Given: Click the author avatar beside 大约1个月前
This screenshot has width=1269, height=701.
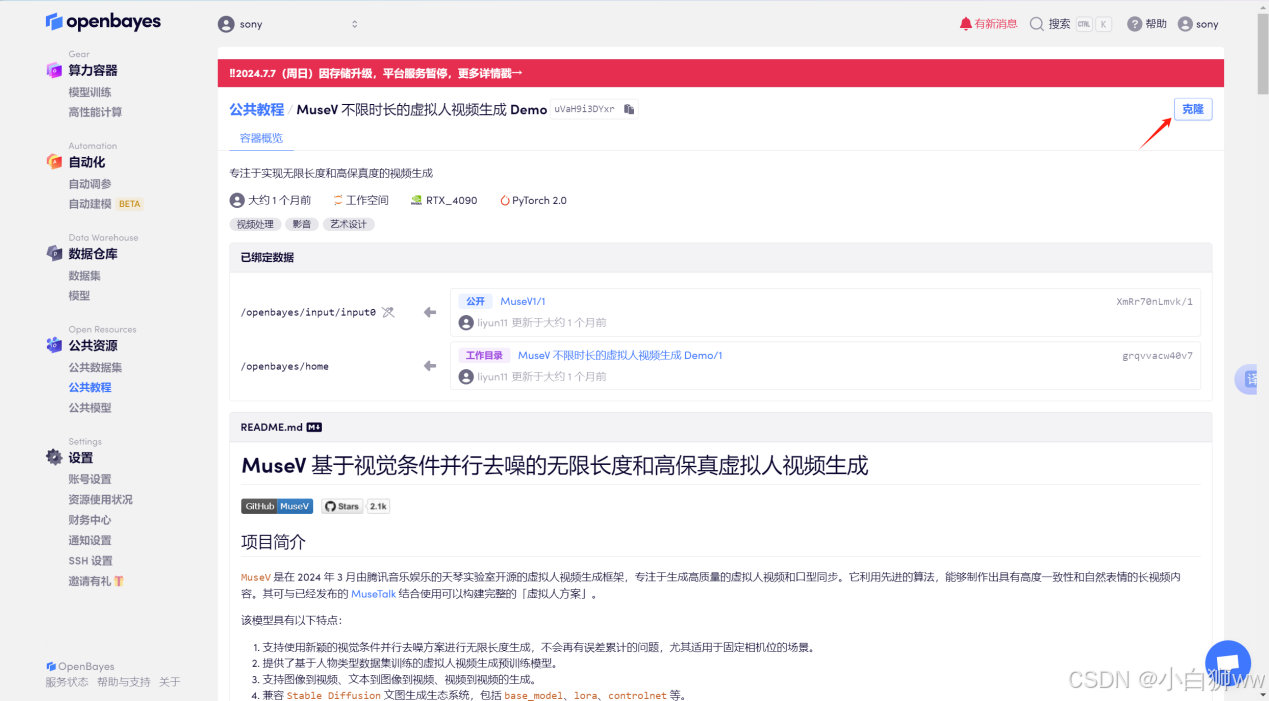Looking at the screenshot, I should tap(237, 200).
